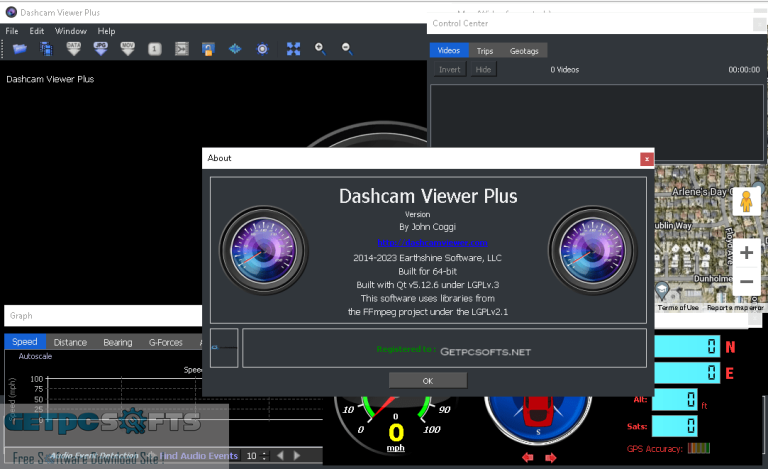Open the dashcamviewer.com link
Screen dimensions: 768x469
click(x=432, y=242)
